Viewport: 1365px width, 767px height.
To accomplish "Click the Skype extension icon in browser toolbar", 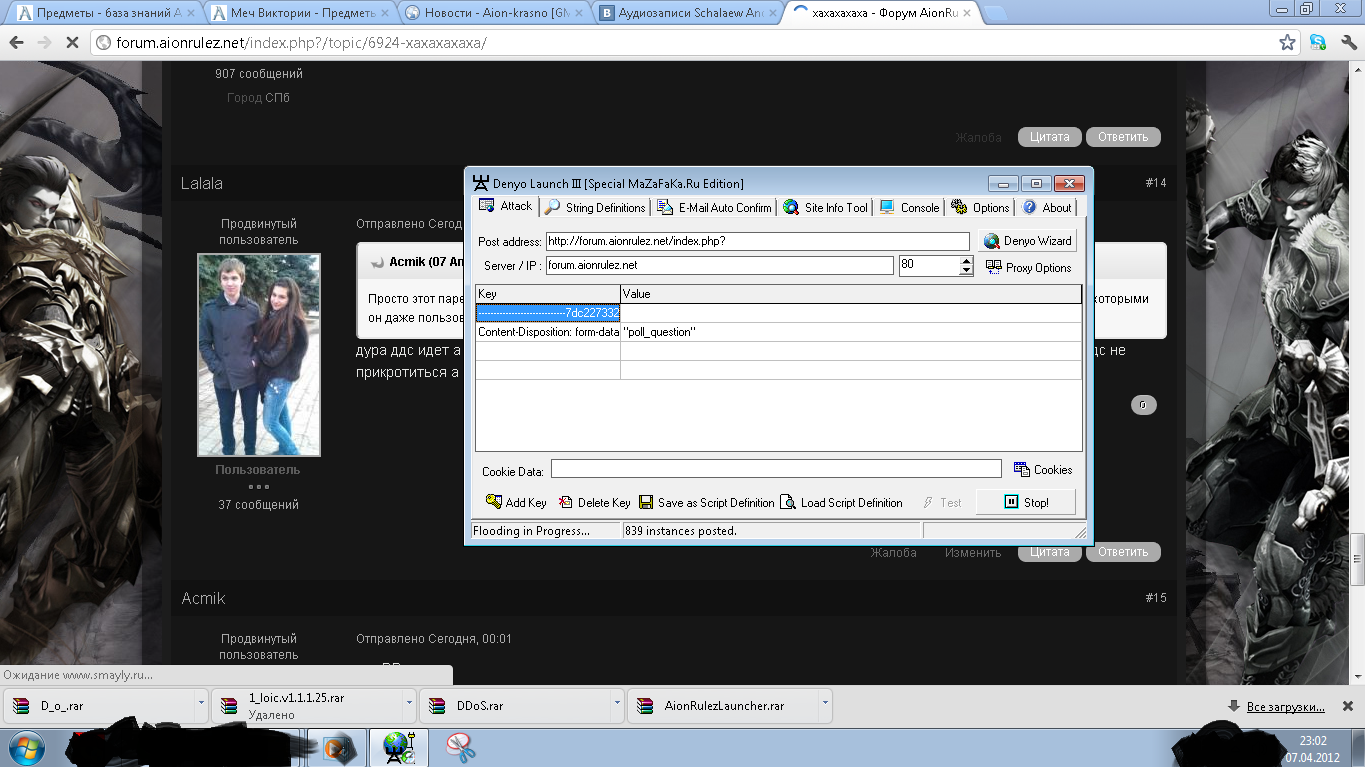I will (x=1318, y=43).
